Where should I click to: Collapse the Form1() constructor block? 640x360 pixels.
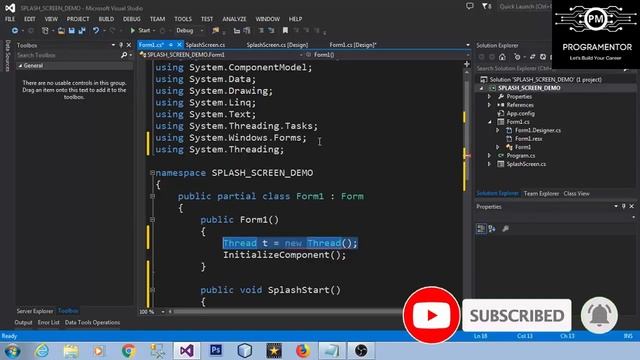[152, 220]
